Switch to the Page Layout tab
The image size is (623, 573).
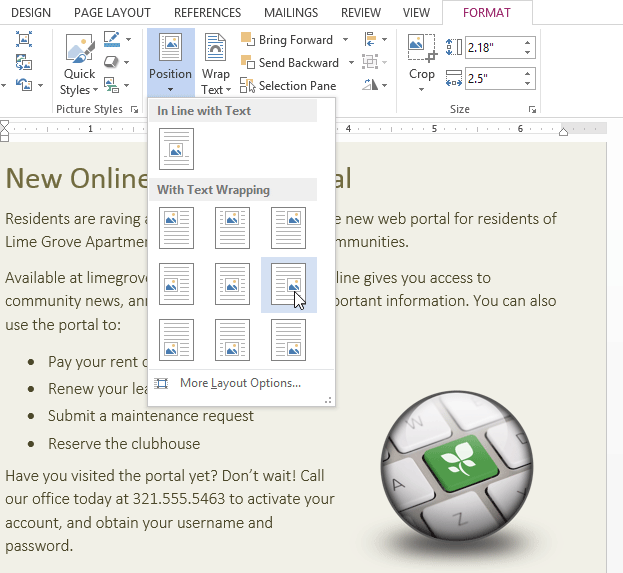(112, 13)
